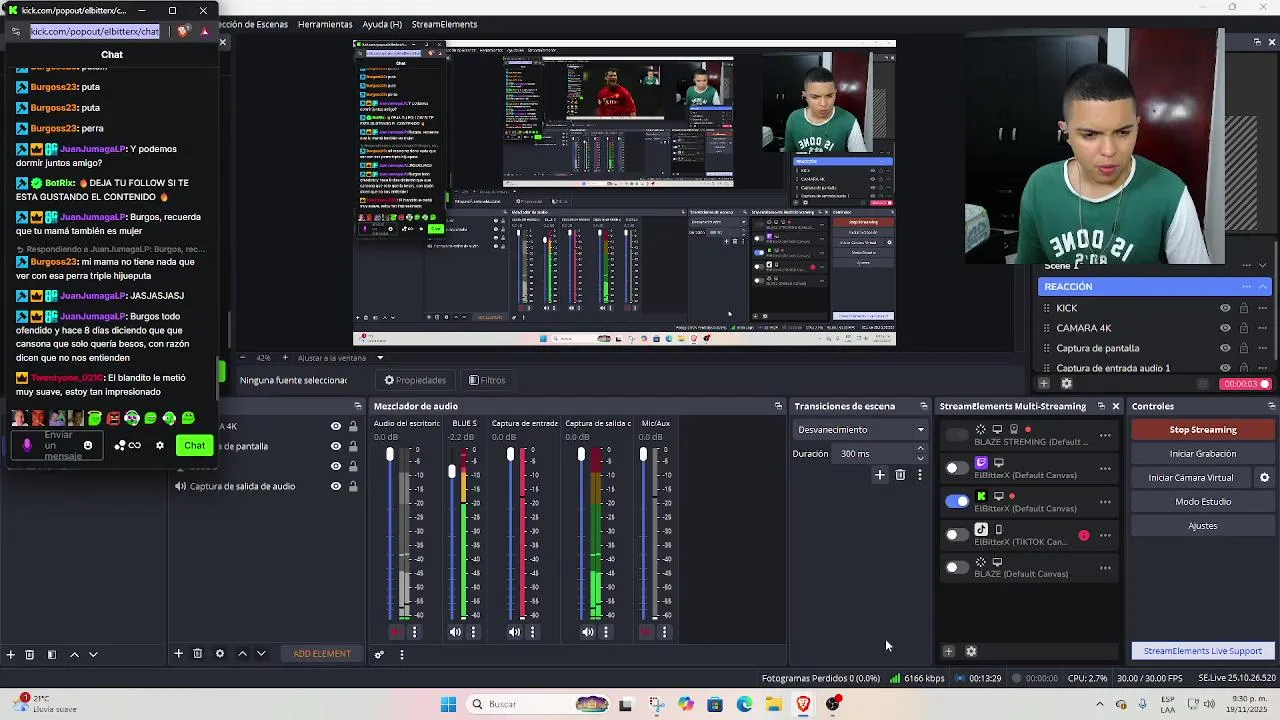Open KICK source three-dot menu
Image resolution: width=1280 pixels, height=720 pixels.
click(1263, 308)
